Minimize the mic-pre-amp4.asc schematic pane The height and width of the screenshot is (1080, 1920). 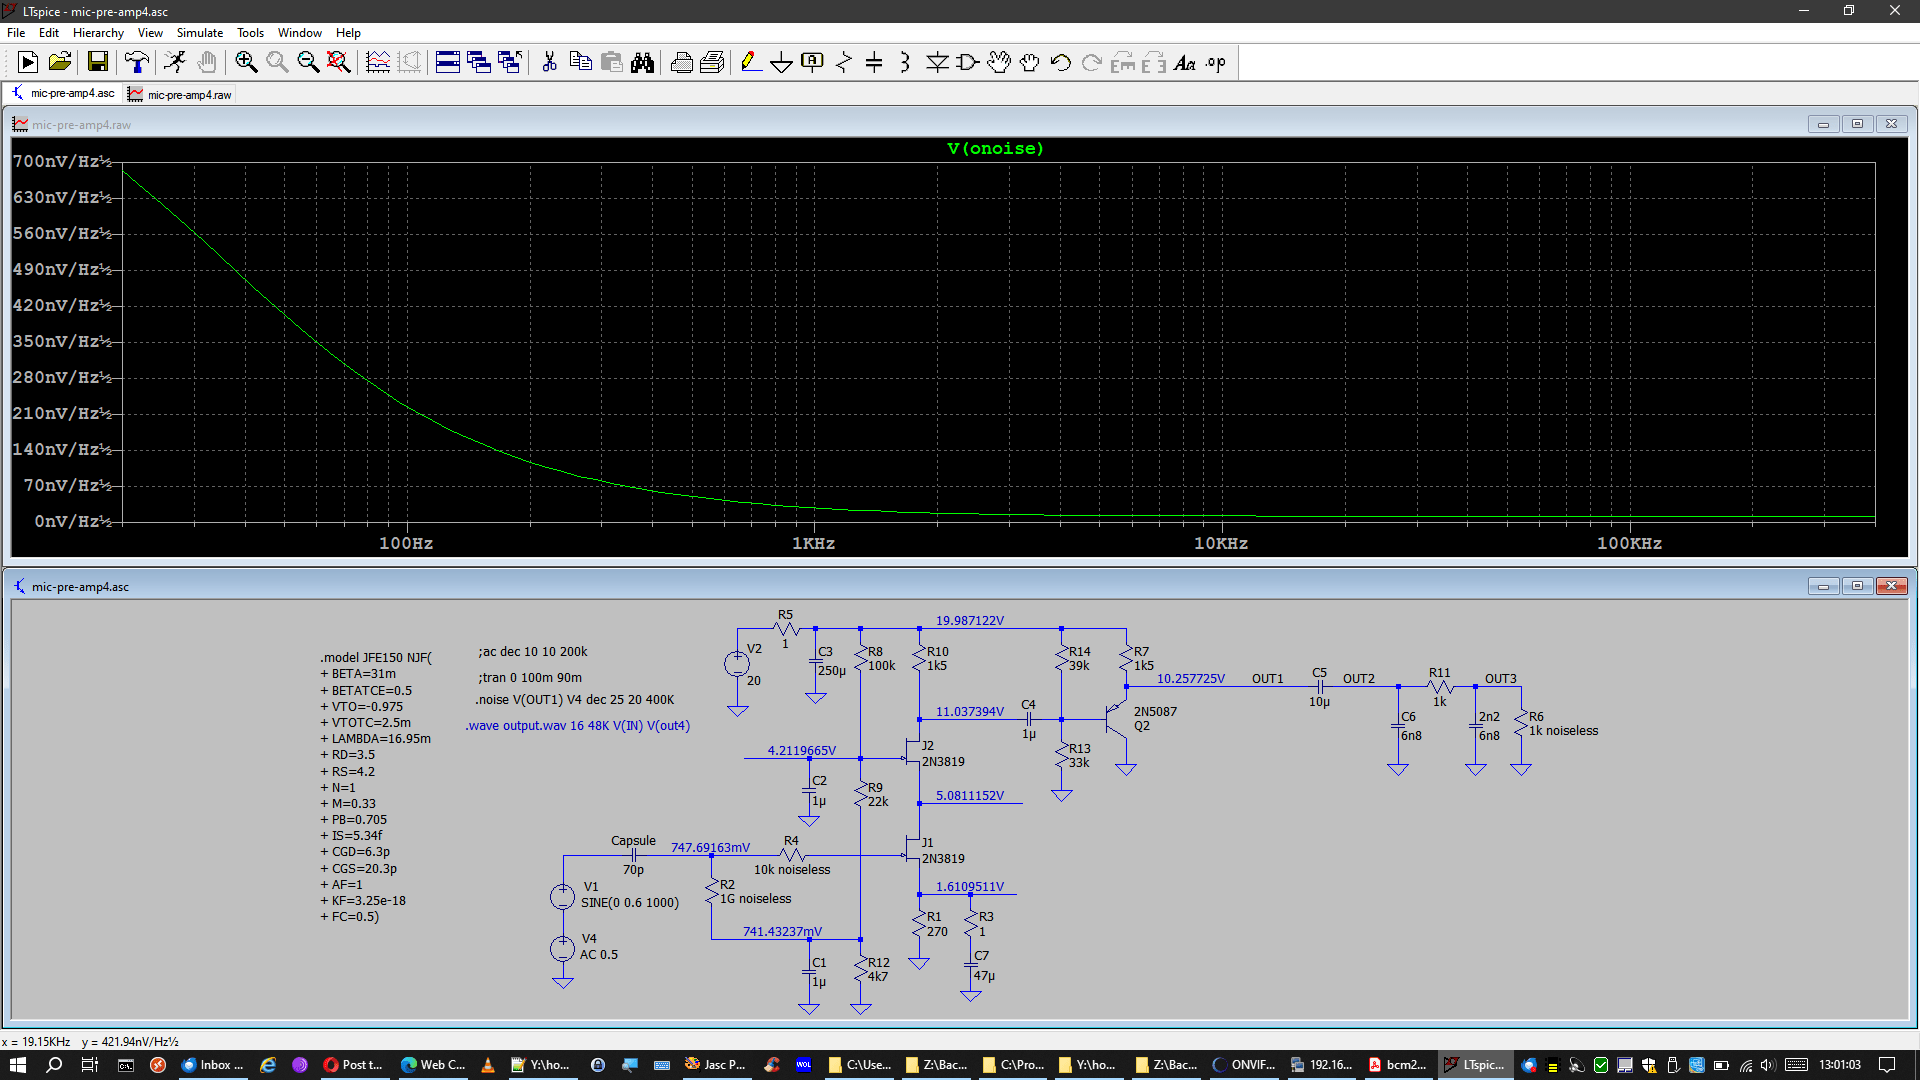[x=1823, y=586]
